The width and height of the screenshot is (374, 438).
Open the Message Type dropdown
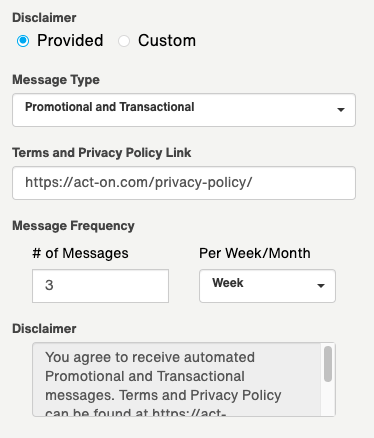click(184, 110)
